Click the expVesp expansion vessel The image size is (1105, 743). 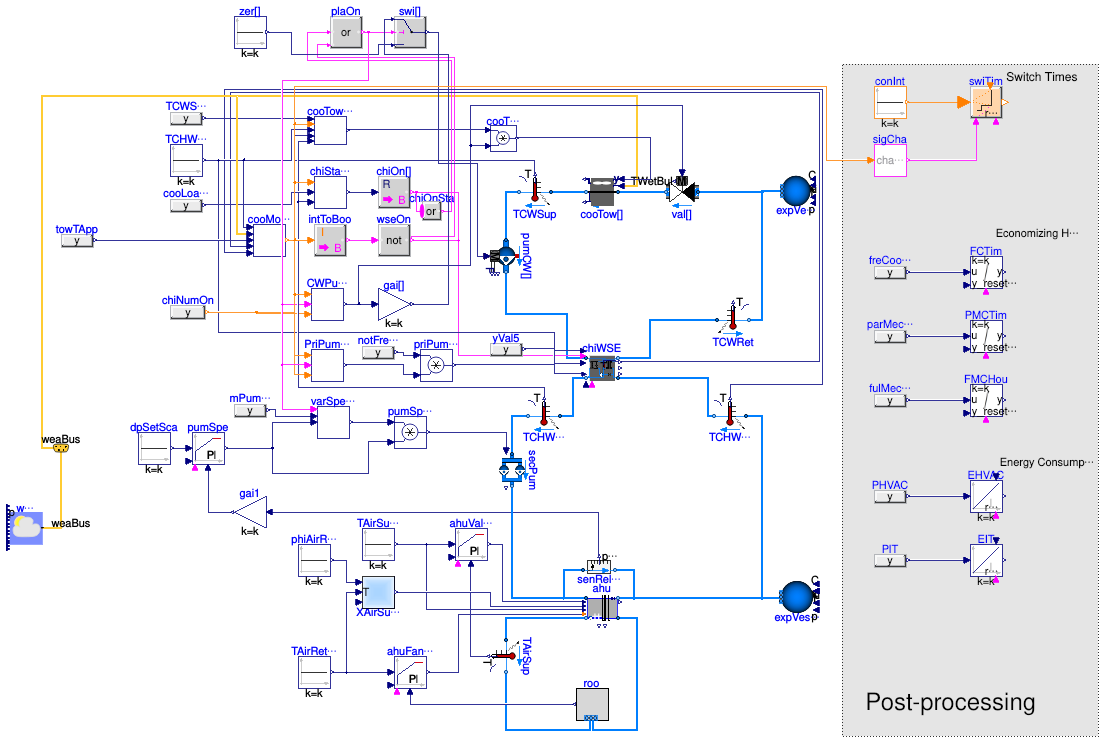coord(798,598)
